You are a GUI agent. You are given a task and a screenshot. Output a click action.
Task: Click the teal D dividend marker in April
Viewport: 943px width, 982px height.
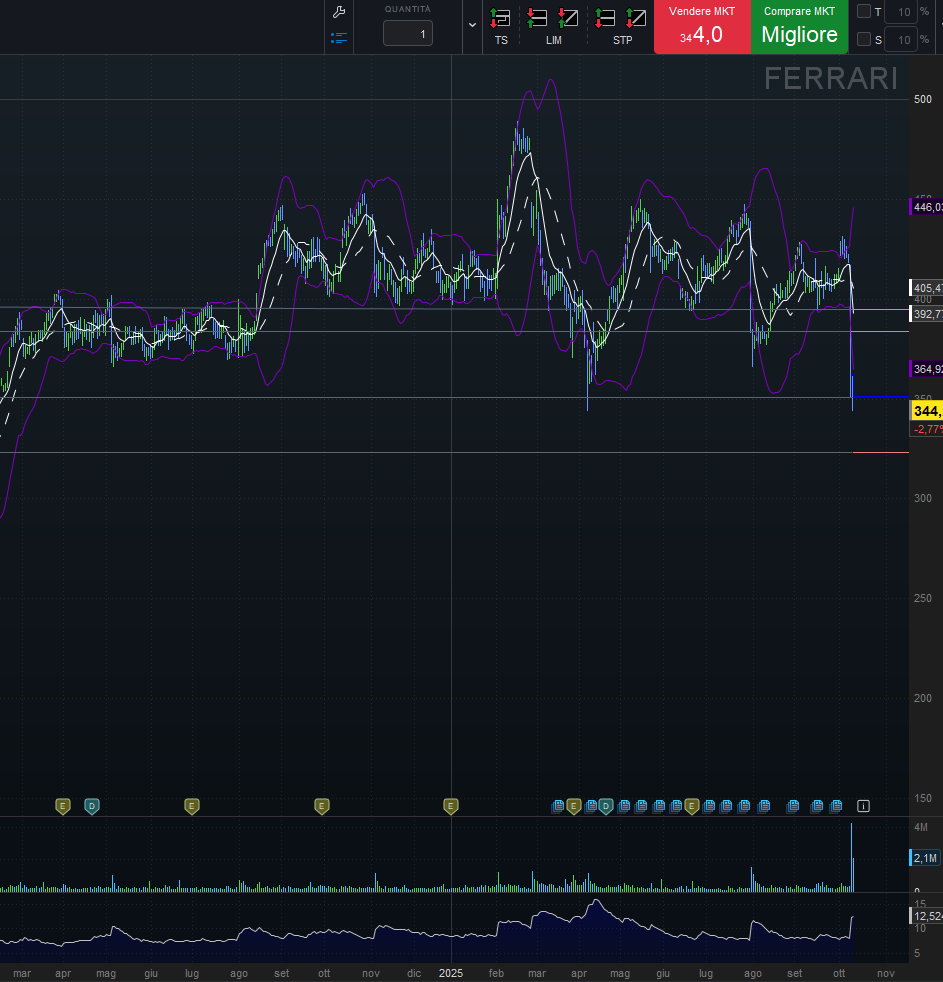[x=91, y=805]
